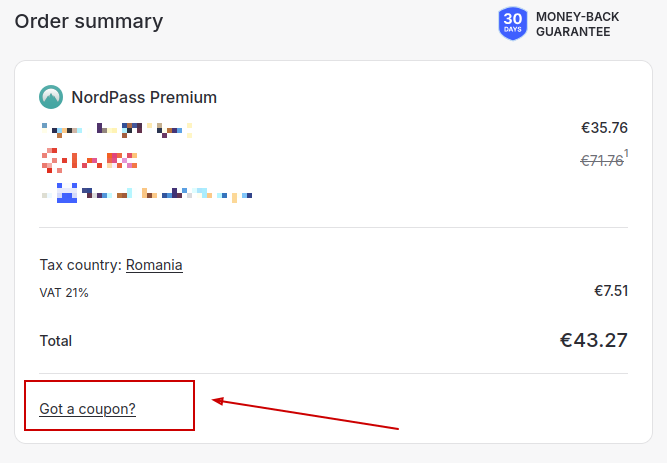667x463 pixels.
Task: Click the €43.27 total amount
Action: 593,340
